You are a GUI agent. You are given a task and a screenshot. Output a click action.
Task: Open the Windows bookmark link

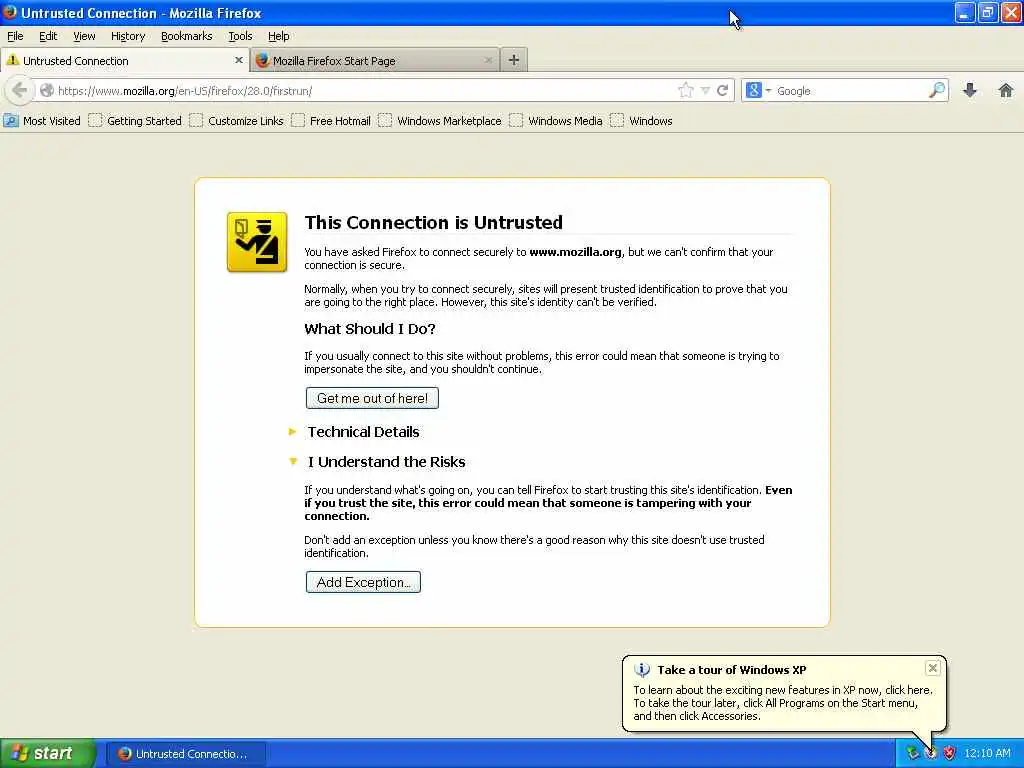click(642, 121)
